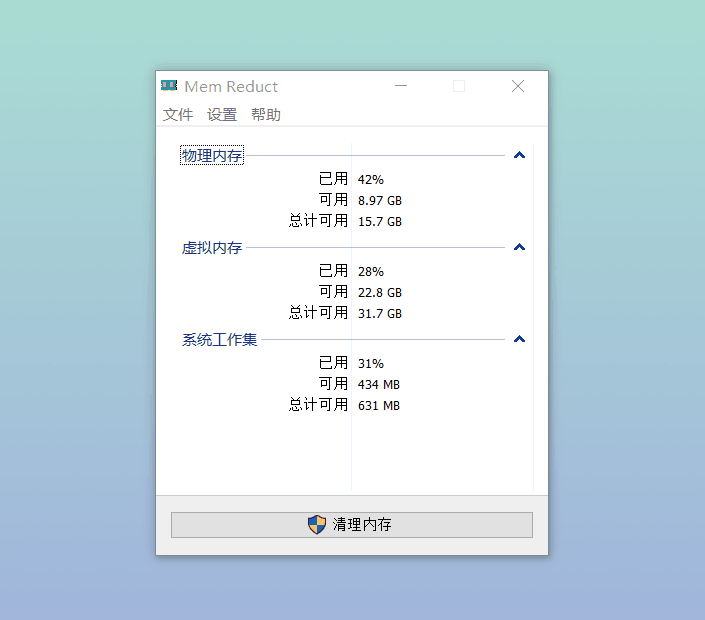
Task: Collapse the 虚拟内存 group chevron
Action: click(519, 247)
